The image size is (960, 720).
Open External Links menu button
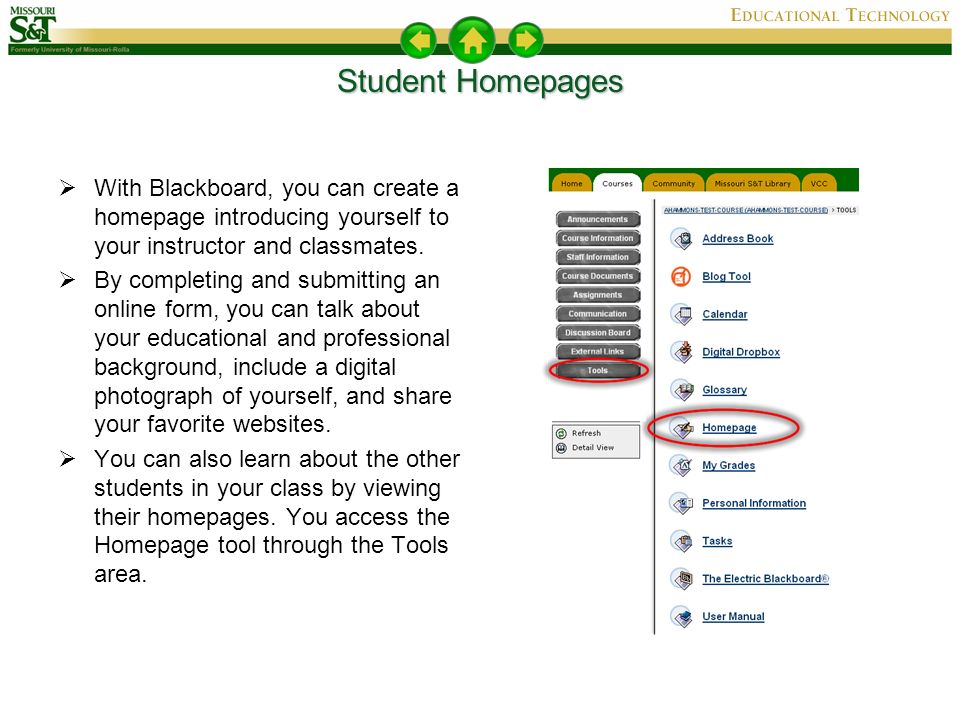click(x=598, y=351)
